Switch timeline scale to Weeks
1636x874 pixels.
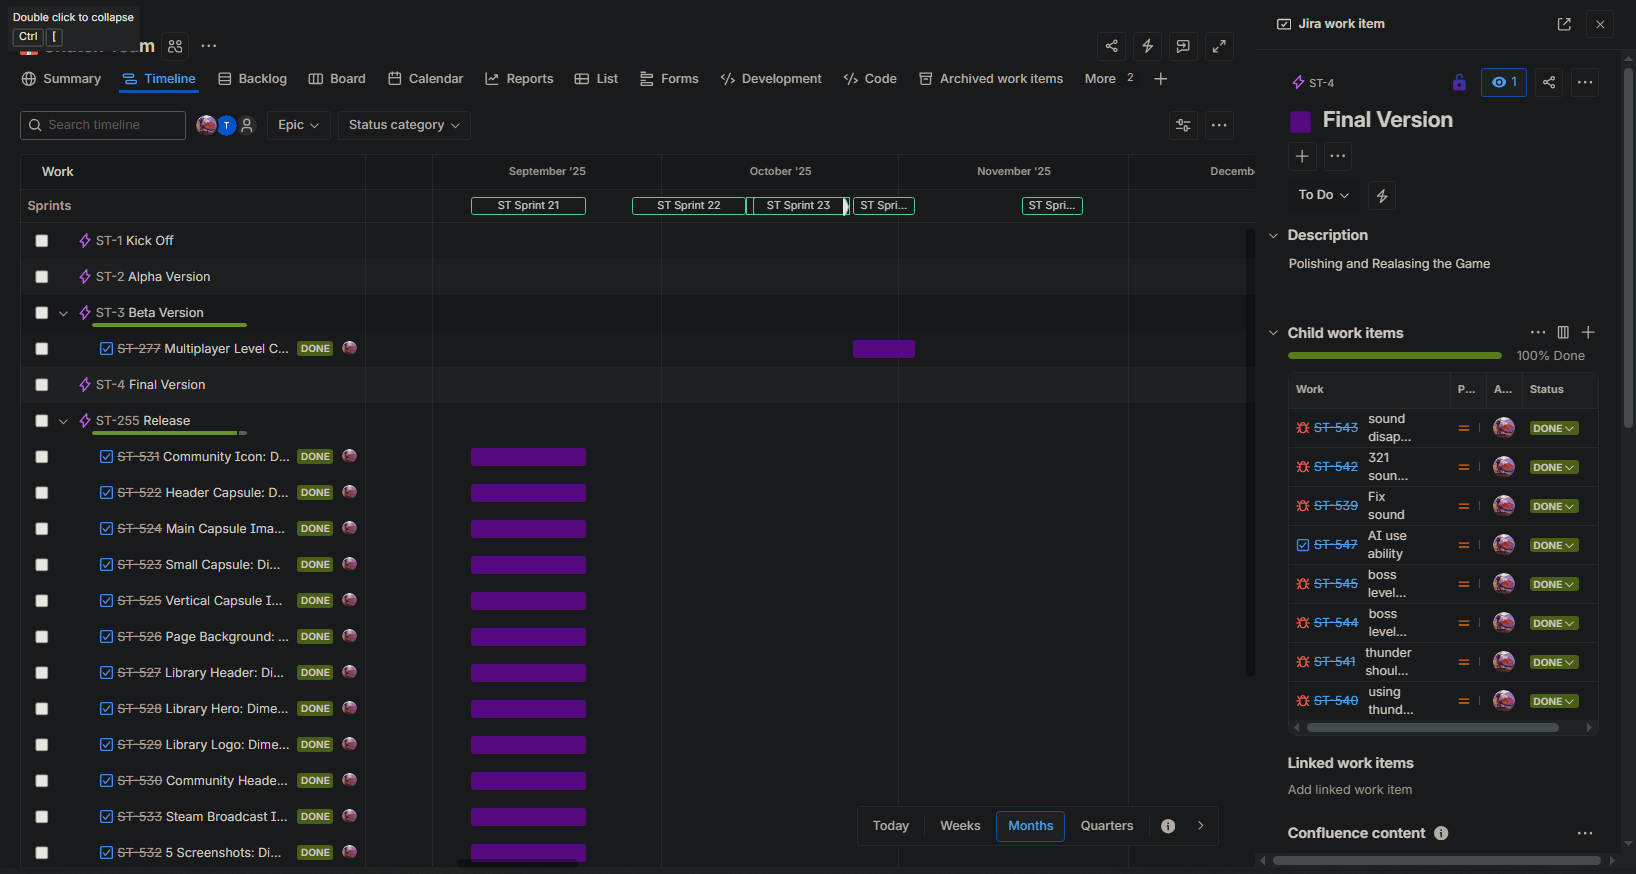click(960, 826)
